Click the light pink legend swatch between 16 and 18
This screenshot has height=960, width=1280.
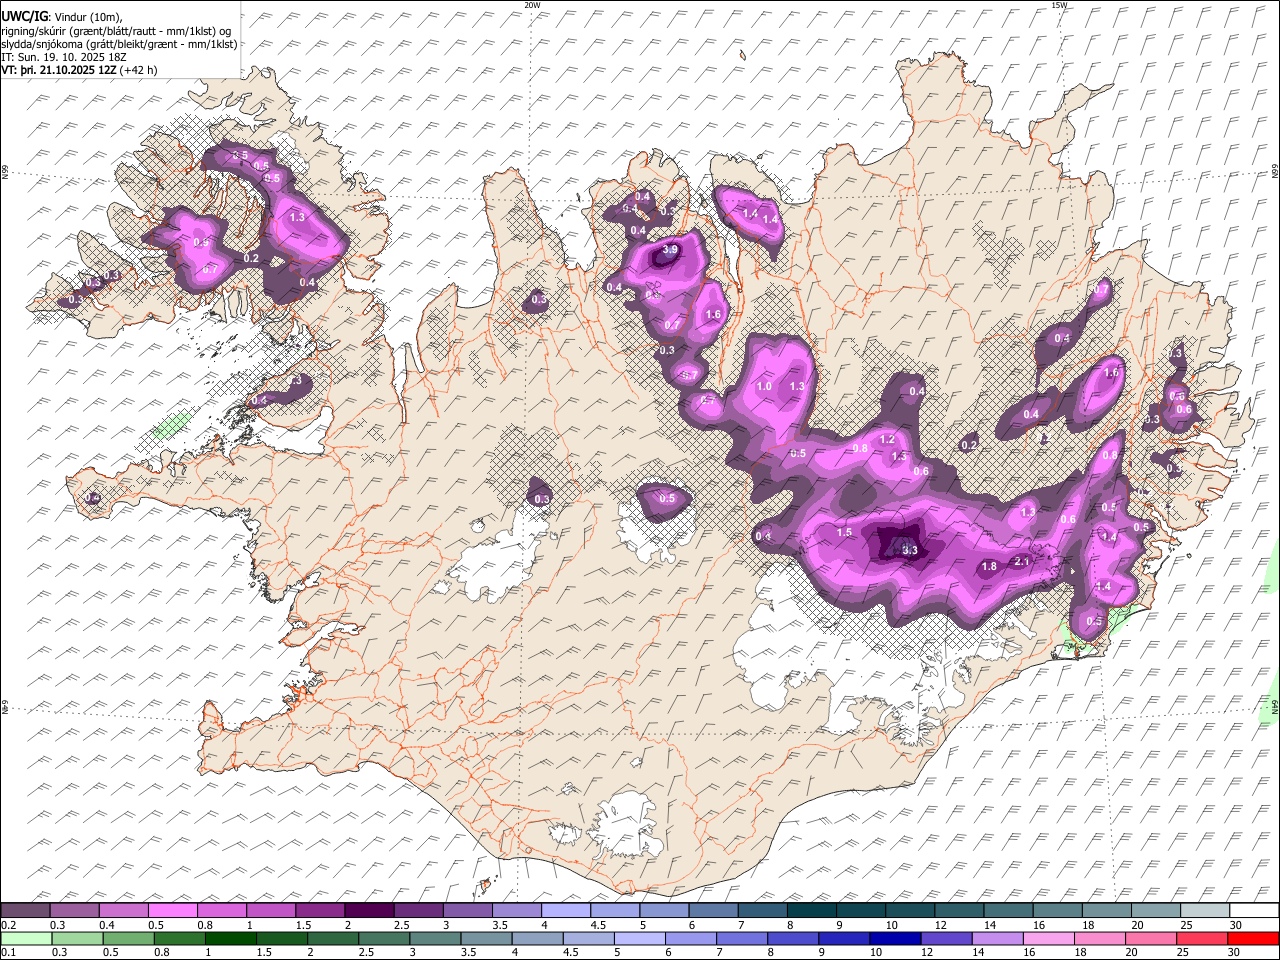1050,938
